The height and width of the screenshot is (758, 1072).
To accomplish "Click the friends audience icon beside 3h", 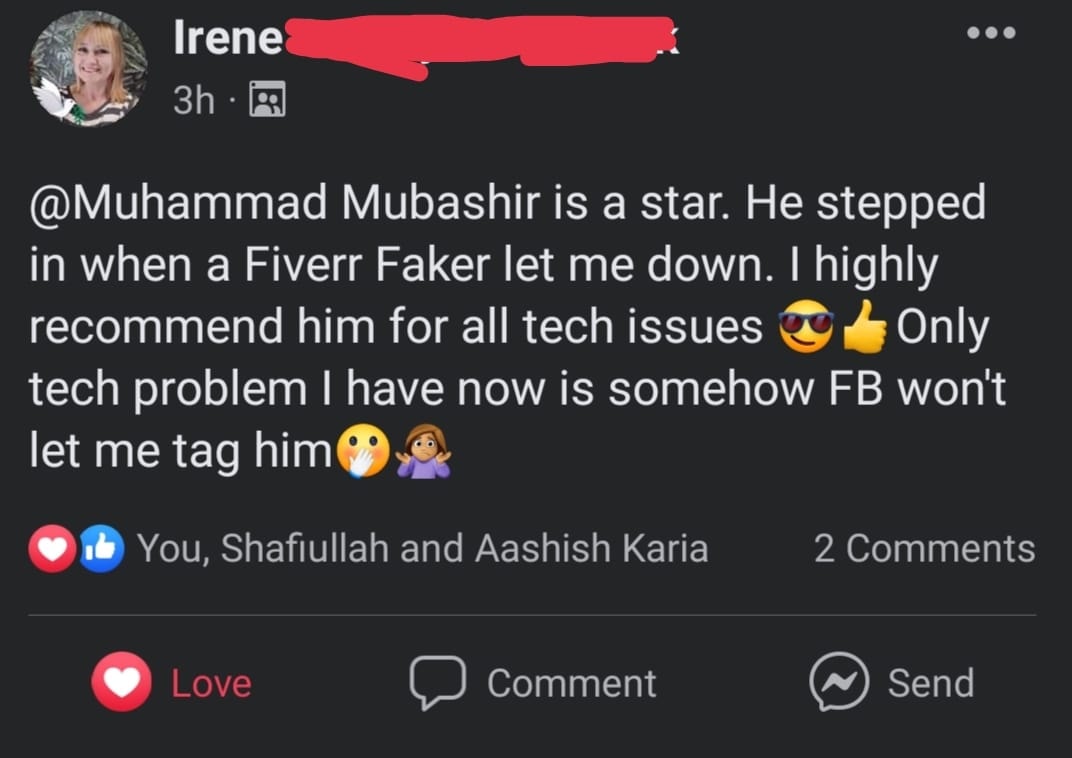I will pos(265,99).
